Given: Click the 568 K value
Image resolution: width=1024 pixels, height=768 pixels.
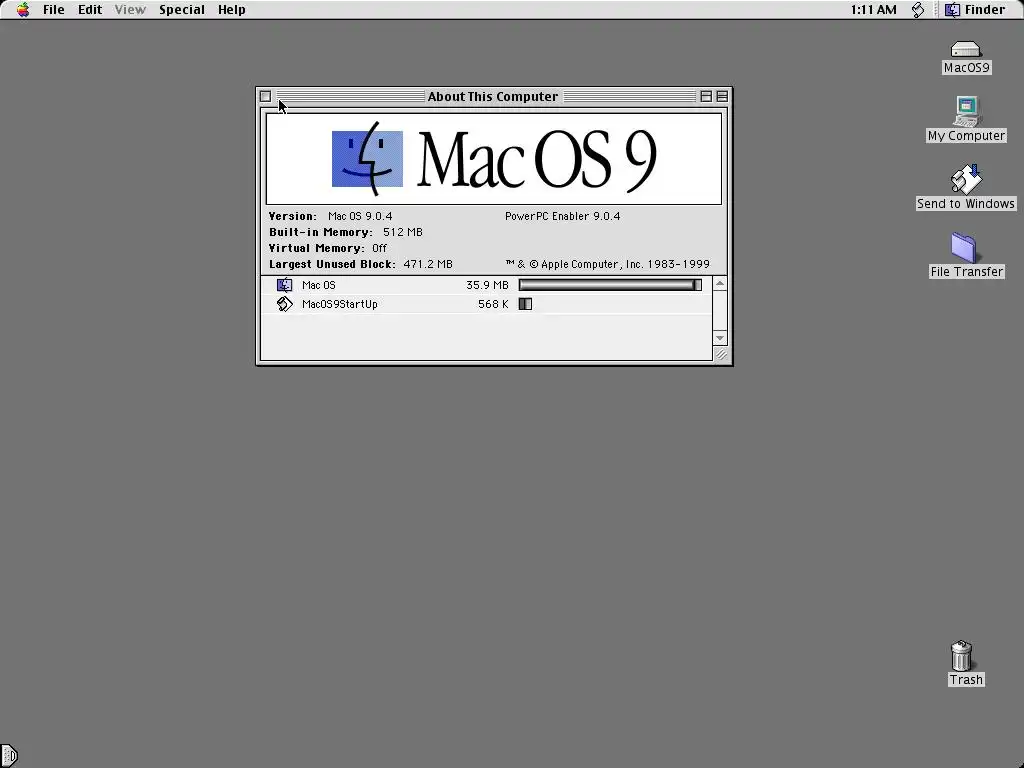Looking at the screenshot, I should [x=493, y=304].
